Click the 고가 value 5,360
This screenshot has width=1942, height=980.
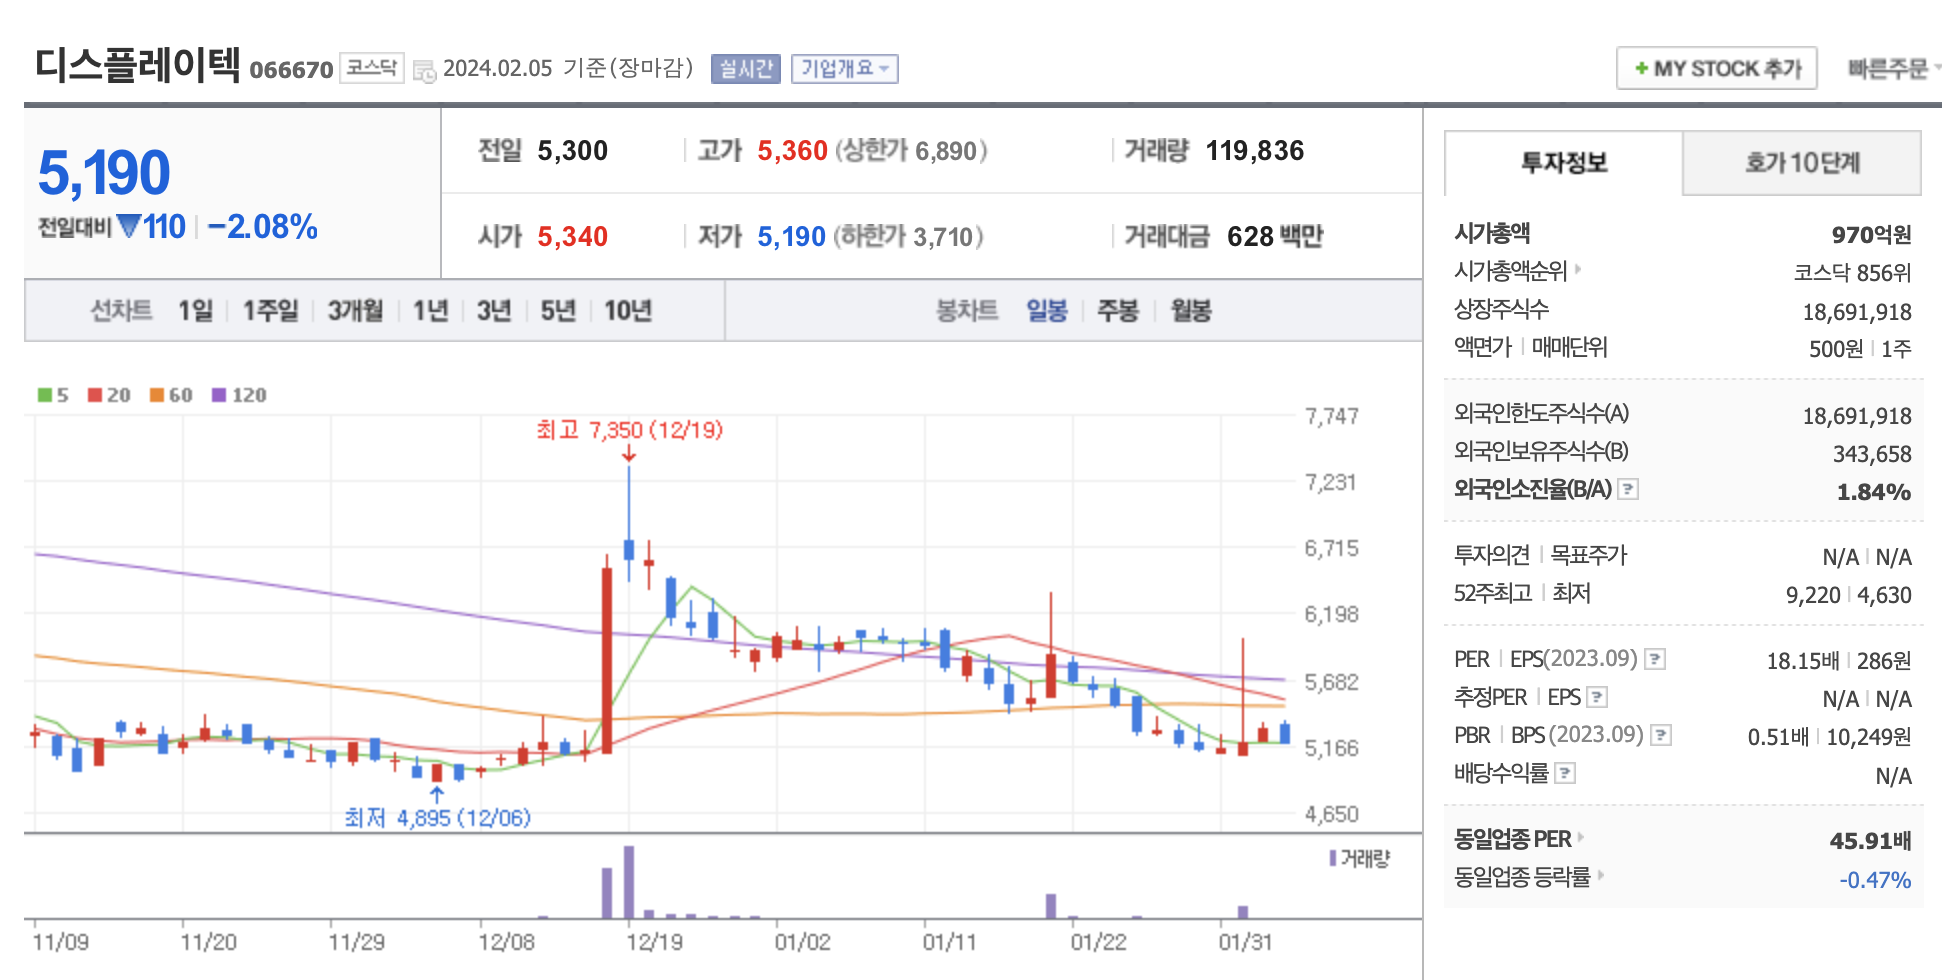(792, 151)
